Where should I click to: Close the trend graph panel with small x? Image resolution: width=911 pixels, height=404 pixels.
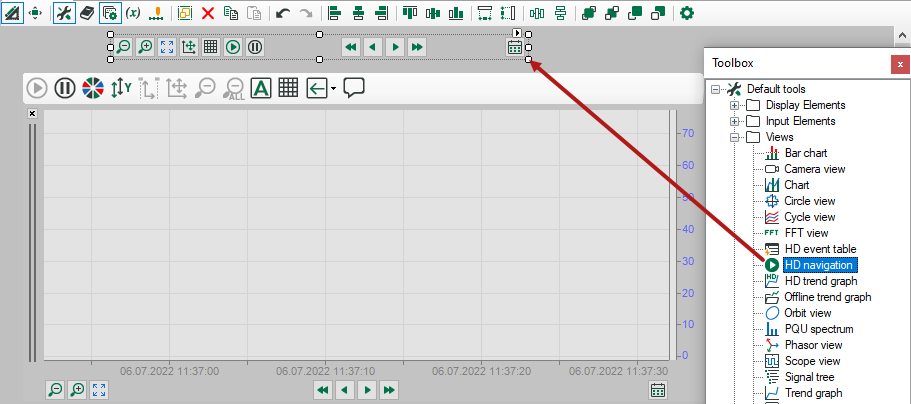click(32, 113)
